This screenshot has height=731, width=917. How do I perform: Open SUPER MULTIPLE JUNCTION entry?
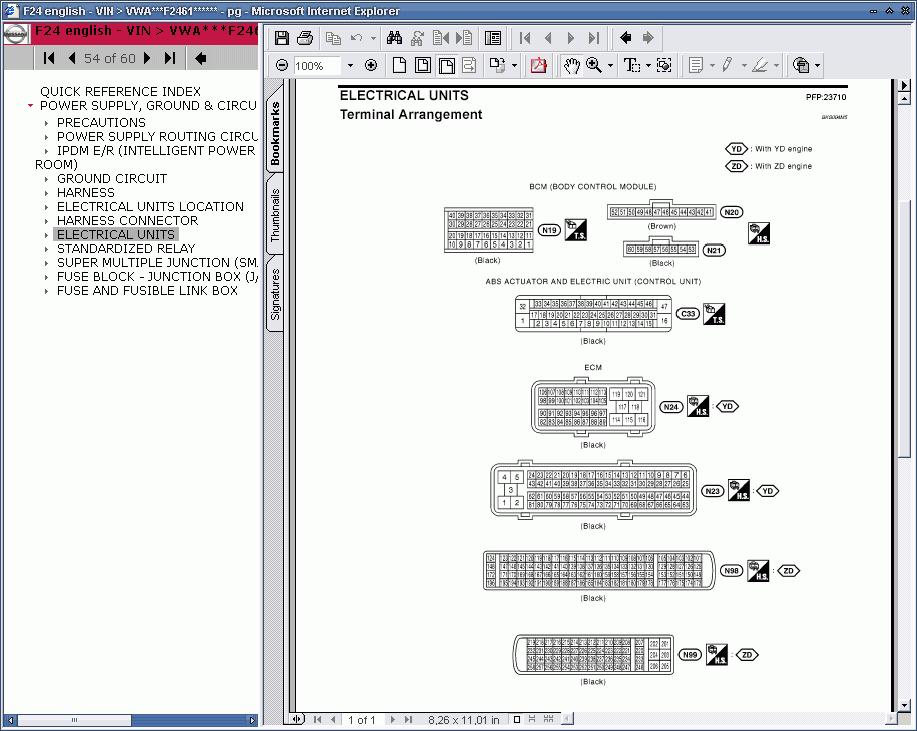click(x=157, y=263)
